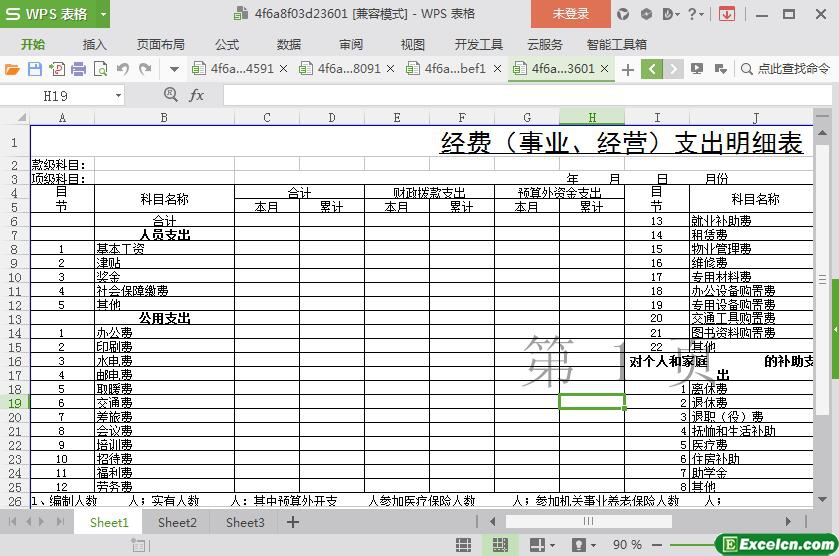839x556 pixels.
Task: Click the horizontal scrollbar left arrow
Action: pos(493,521)
